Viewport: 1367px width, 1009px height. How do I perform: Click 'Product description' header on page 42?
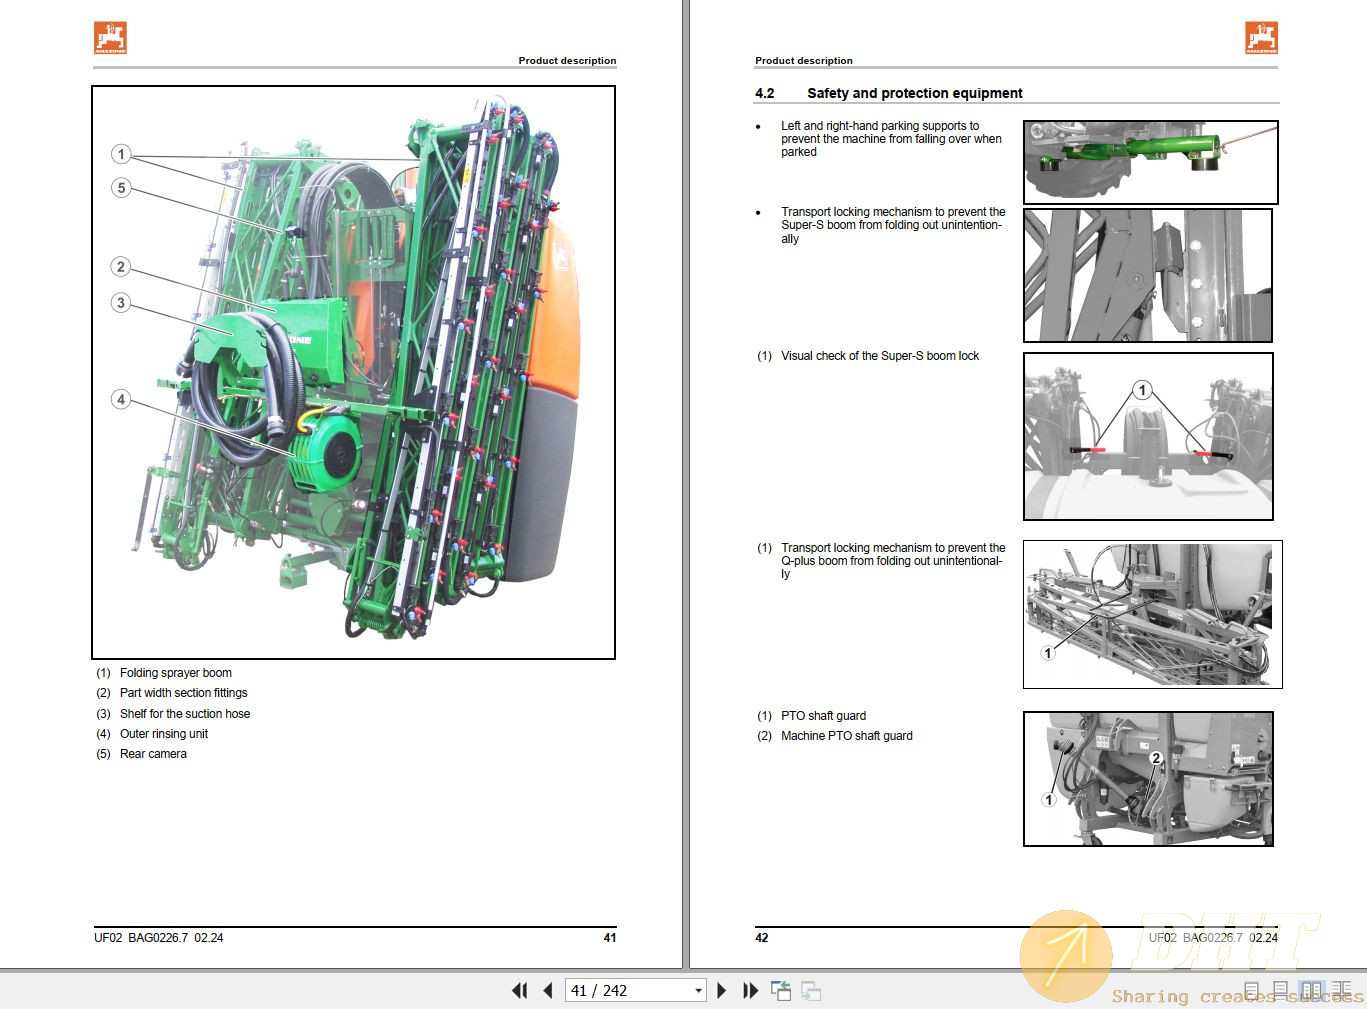click(x=804, y=61)
